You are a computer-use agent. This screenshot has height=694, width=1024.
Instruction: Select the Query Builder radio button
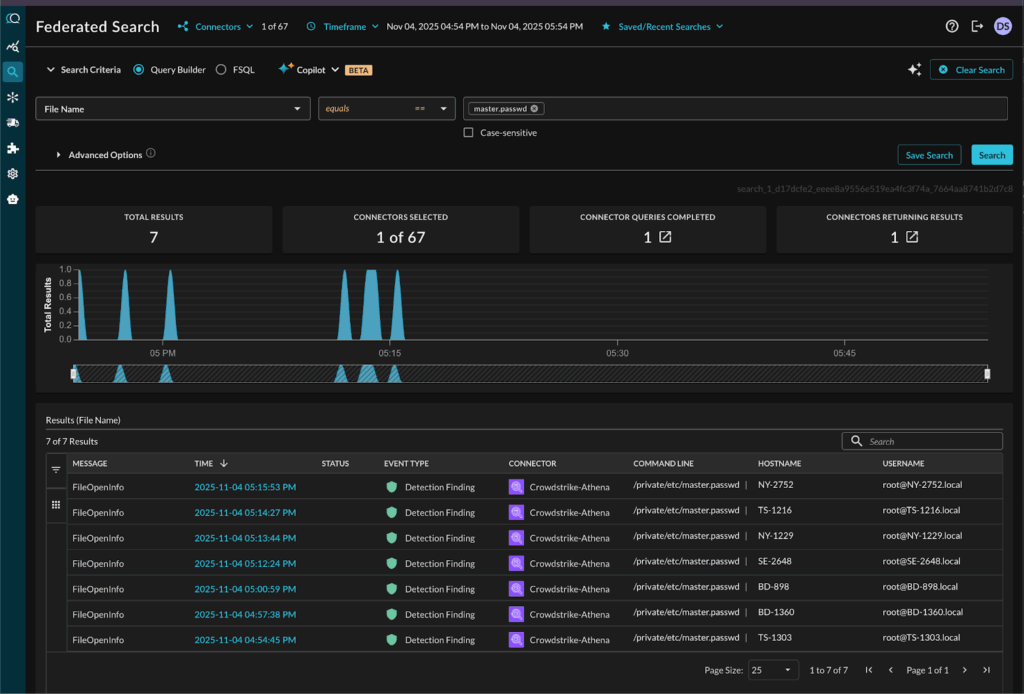click(x=139, y=70)
